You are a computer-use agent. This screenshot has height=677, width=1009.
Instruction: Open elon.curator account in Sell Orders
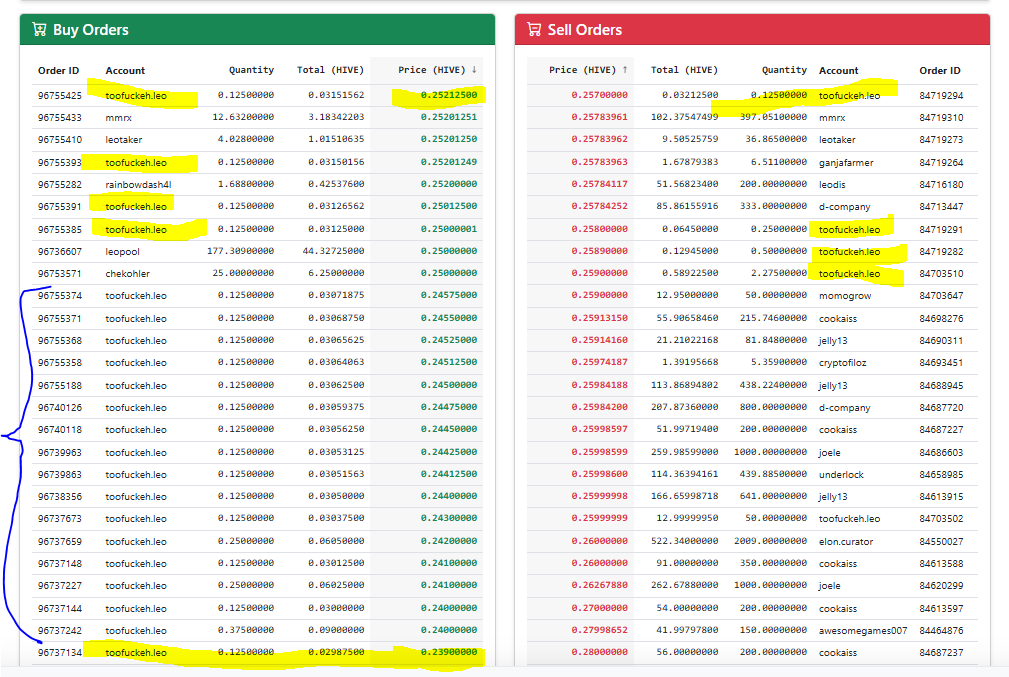pyautogui.click(x=846, y=542)
